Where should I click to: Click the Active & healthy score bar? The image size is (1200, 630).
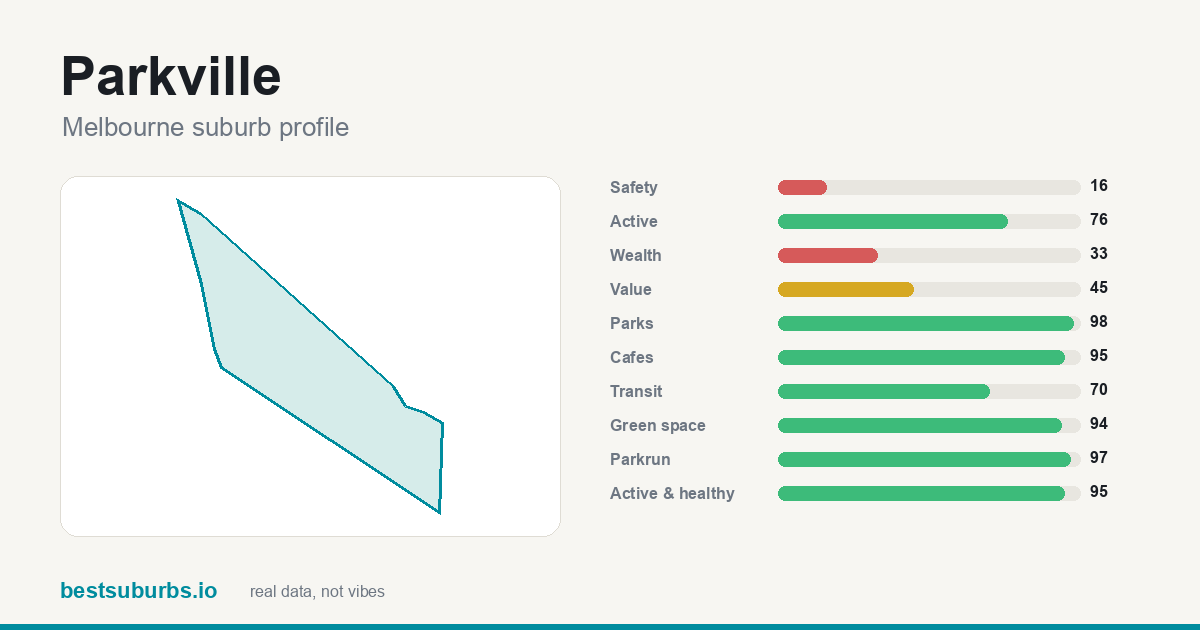921,493
